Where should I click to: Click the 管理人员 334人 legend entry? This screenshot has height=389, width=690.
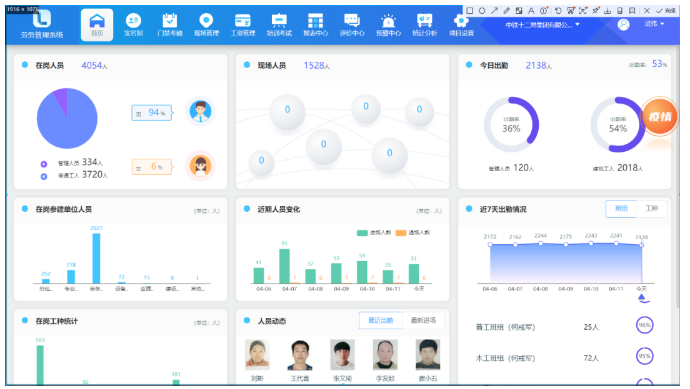pyautogui.click(x=72, y=163)
